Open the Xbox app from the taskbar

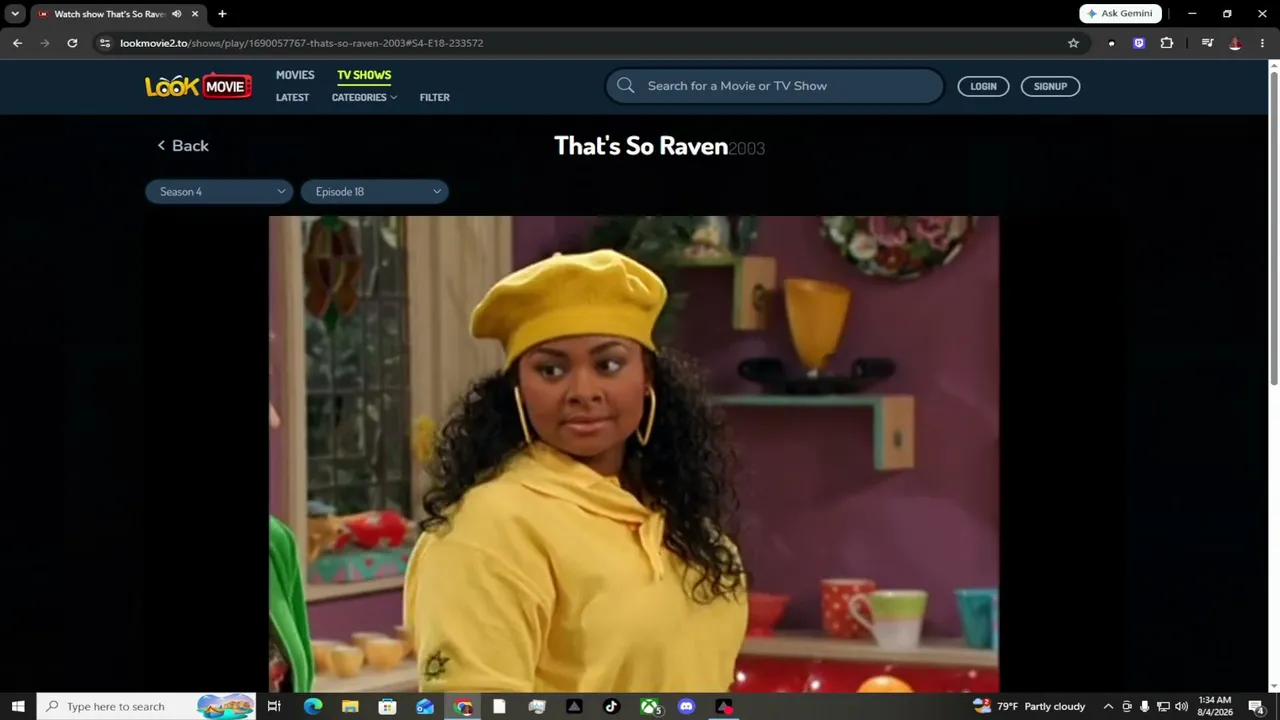click(x=650, y=706)
